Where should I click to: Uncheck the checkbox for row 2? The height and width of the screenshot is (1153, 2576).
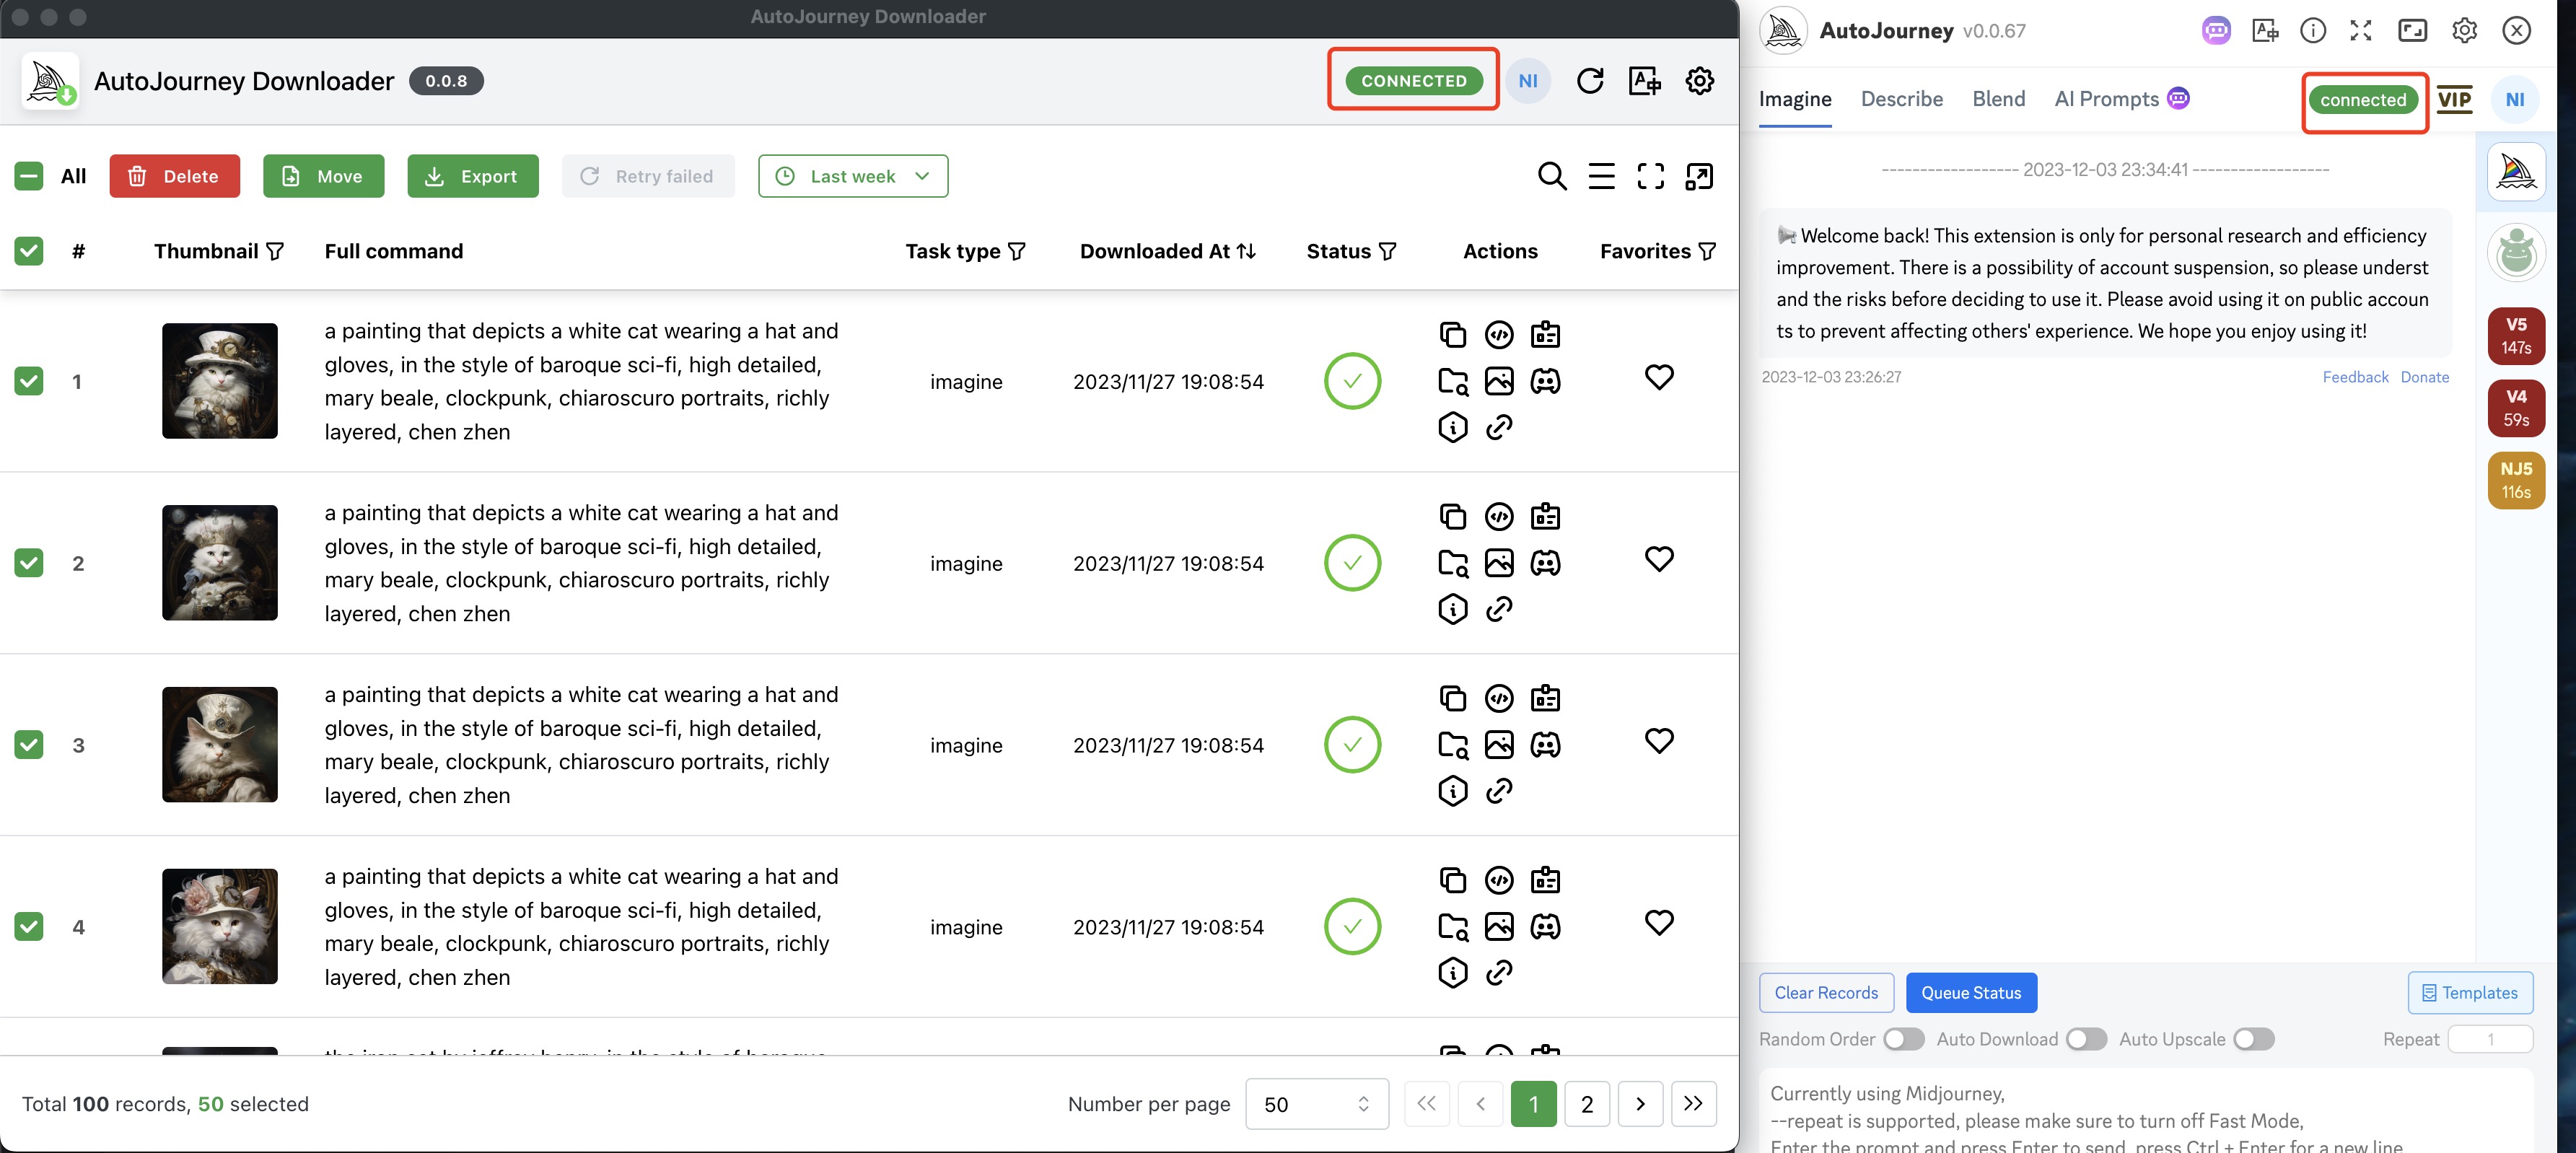tap(29, 563)
